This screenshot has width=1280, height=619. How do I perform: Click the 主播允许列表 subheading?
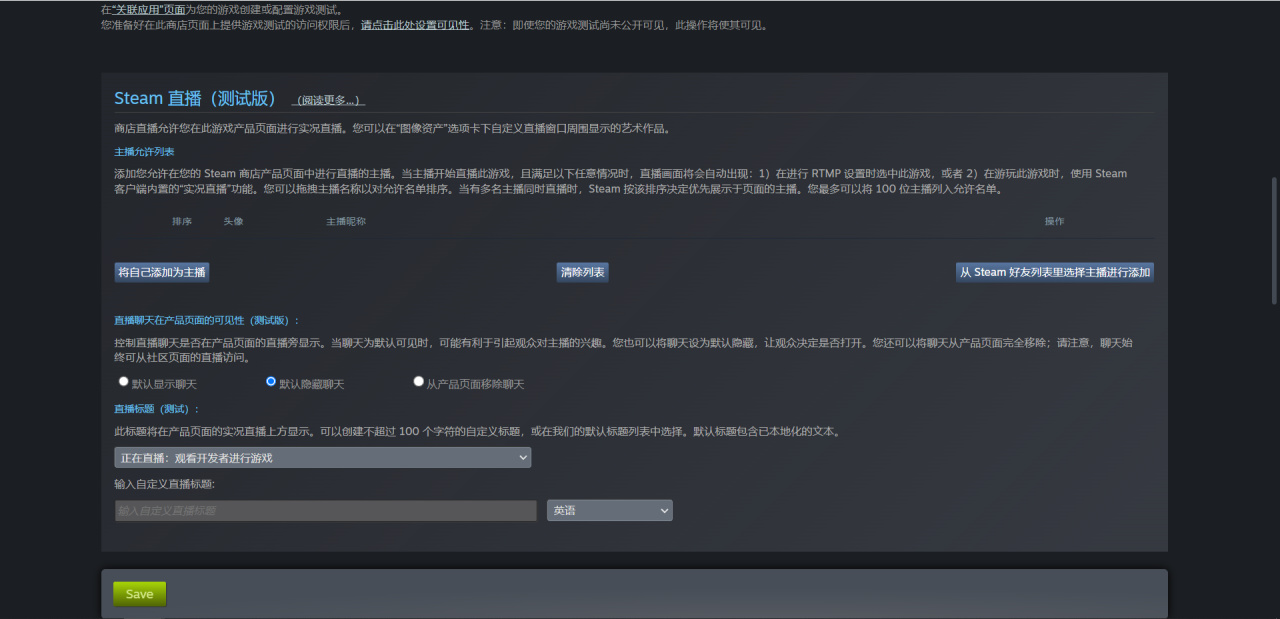click(x=145, y=151)
